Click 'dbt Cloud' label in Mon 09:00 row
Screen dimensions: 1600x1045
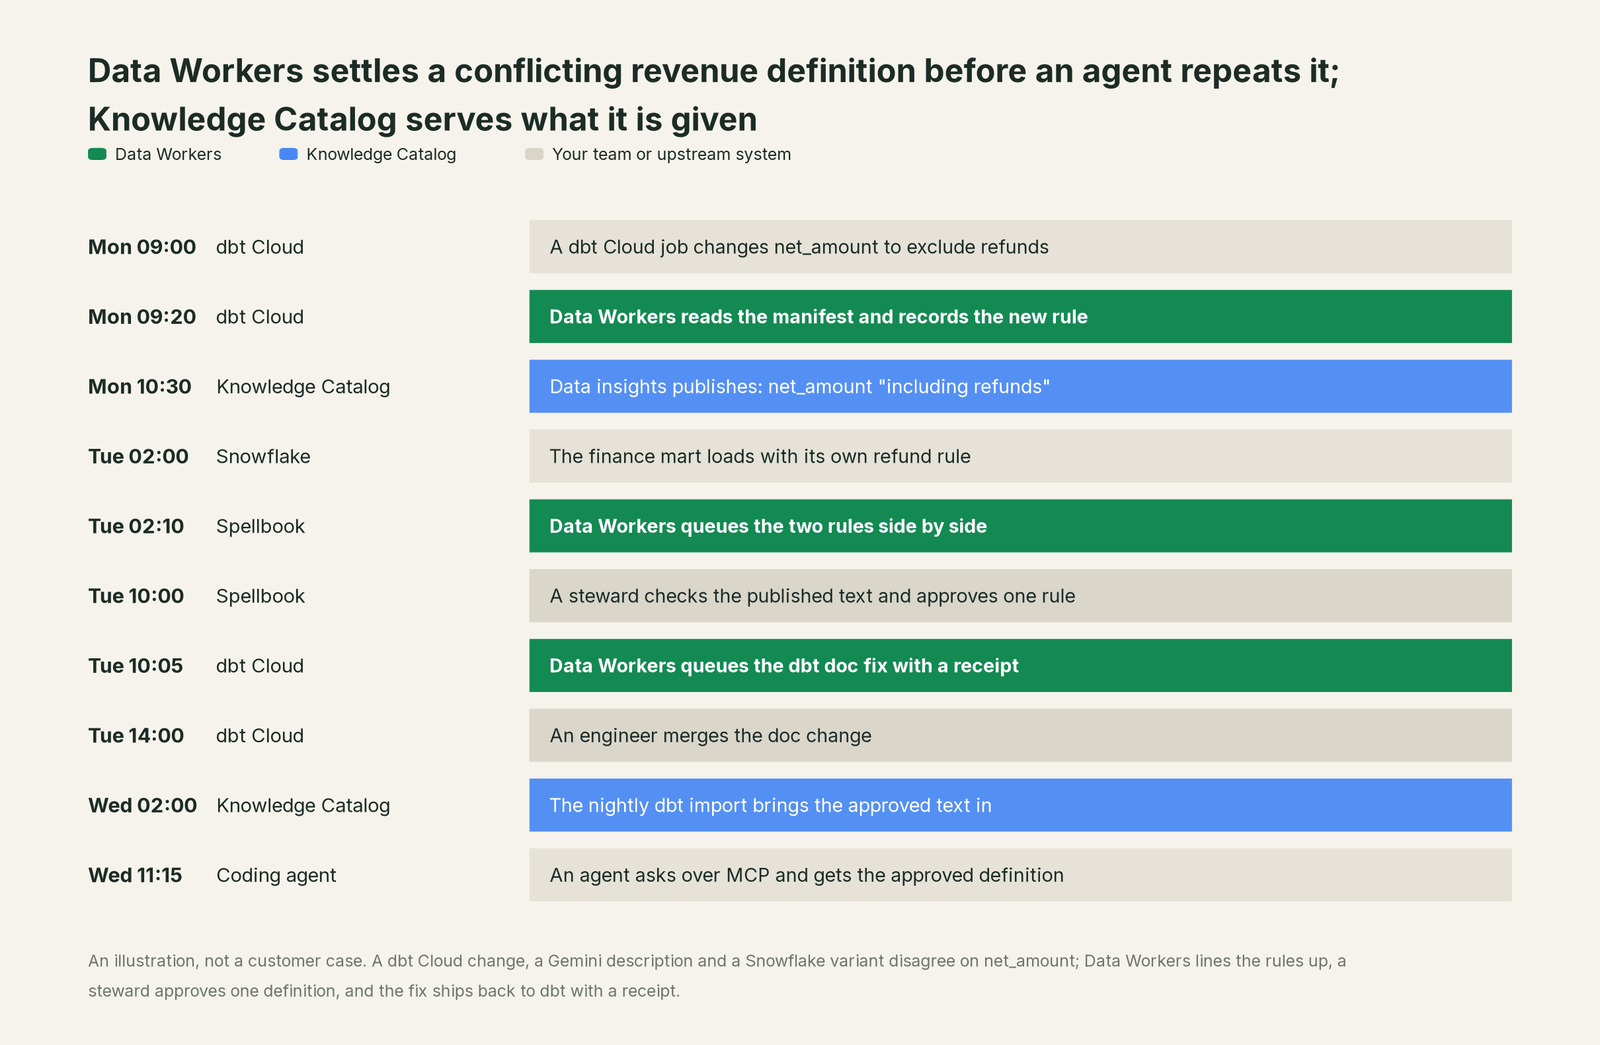260,247
